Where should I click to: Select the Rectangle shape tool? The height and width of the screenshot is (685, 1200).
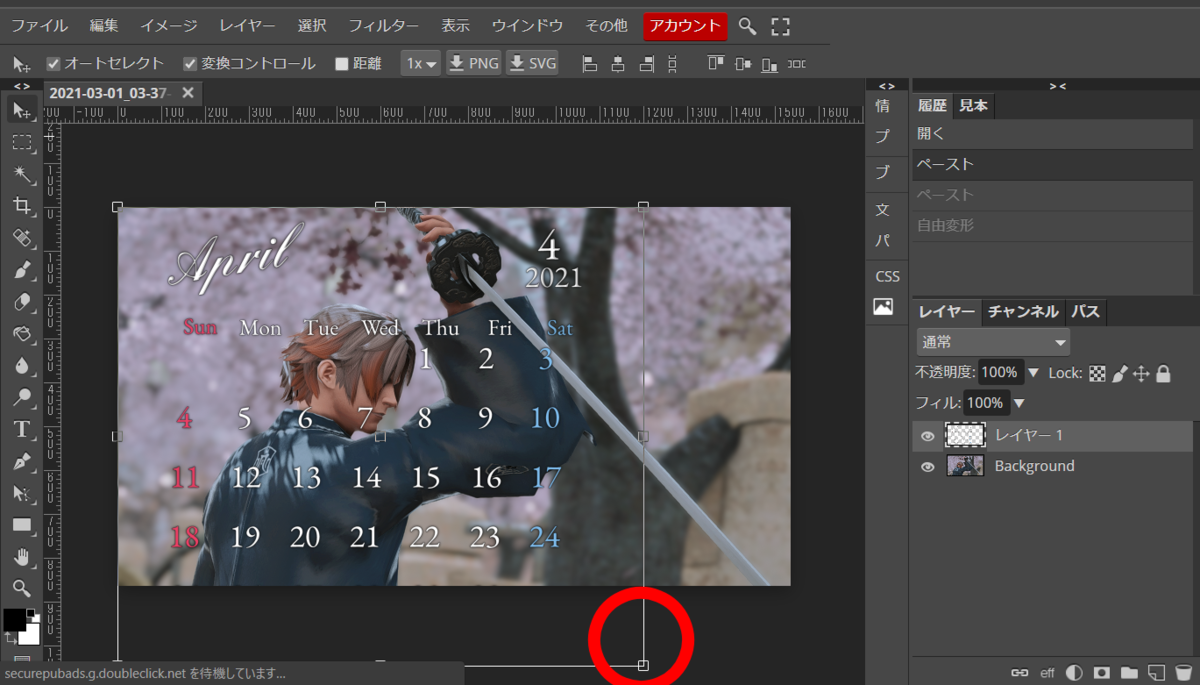tap(22, 525)
